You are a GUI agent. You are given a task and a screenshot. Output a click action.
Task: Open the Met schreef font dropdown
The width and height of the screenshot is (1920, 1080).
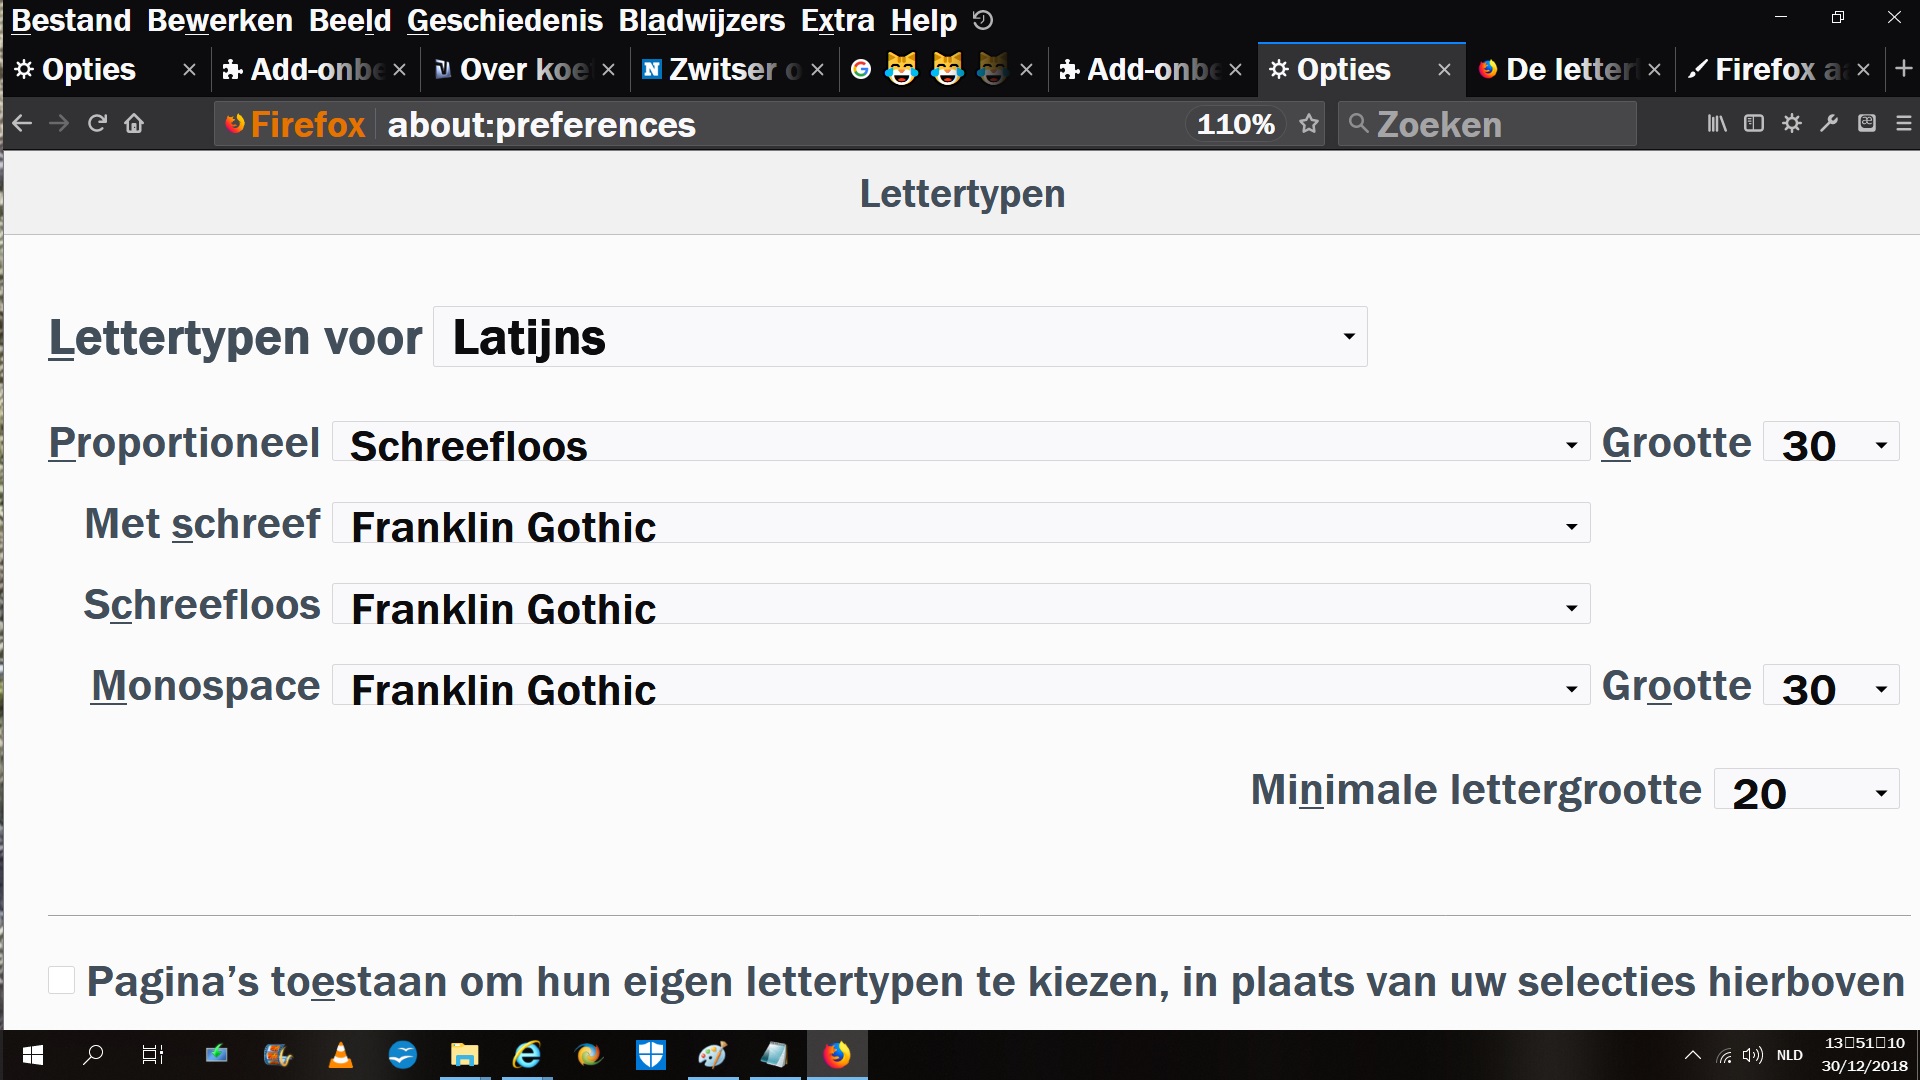960,525
